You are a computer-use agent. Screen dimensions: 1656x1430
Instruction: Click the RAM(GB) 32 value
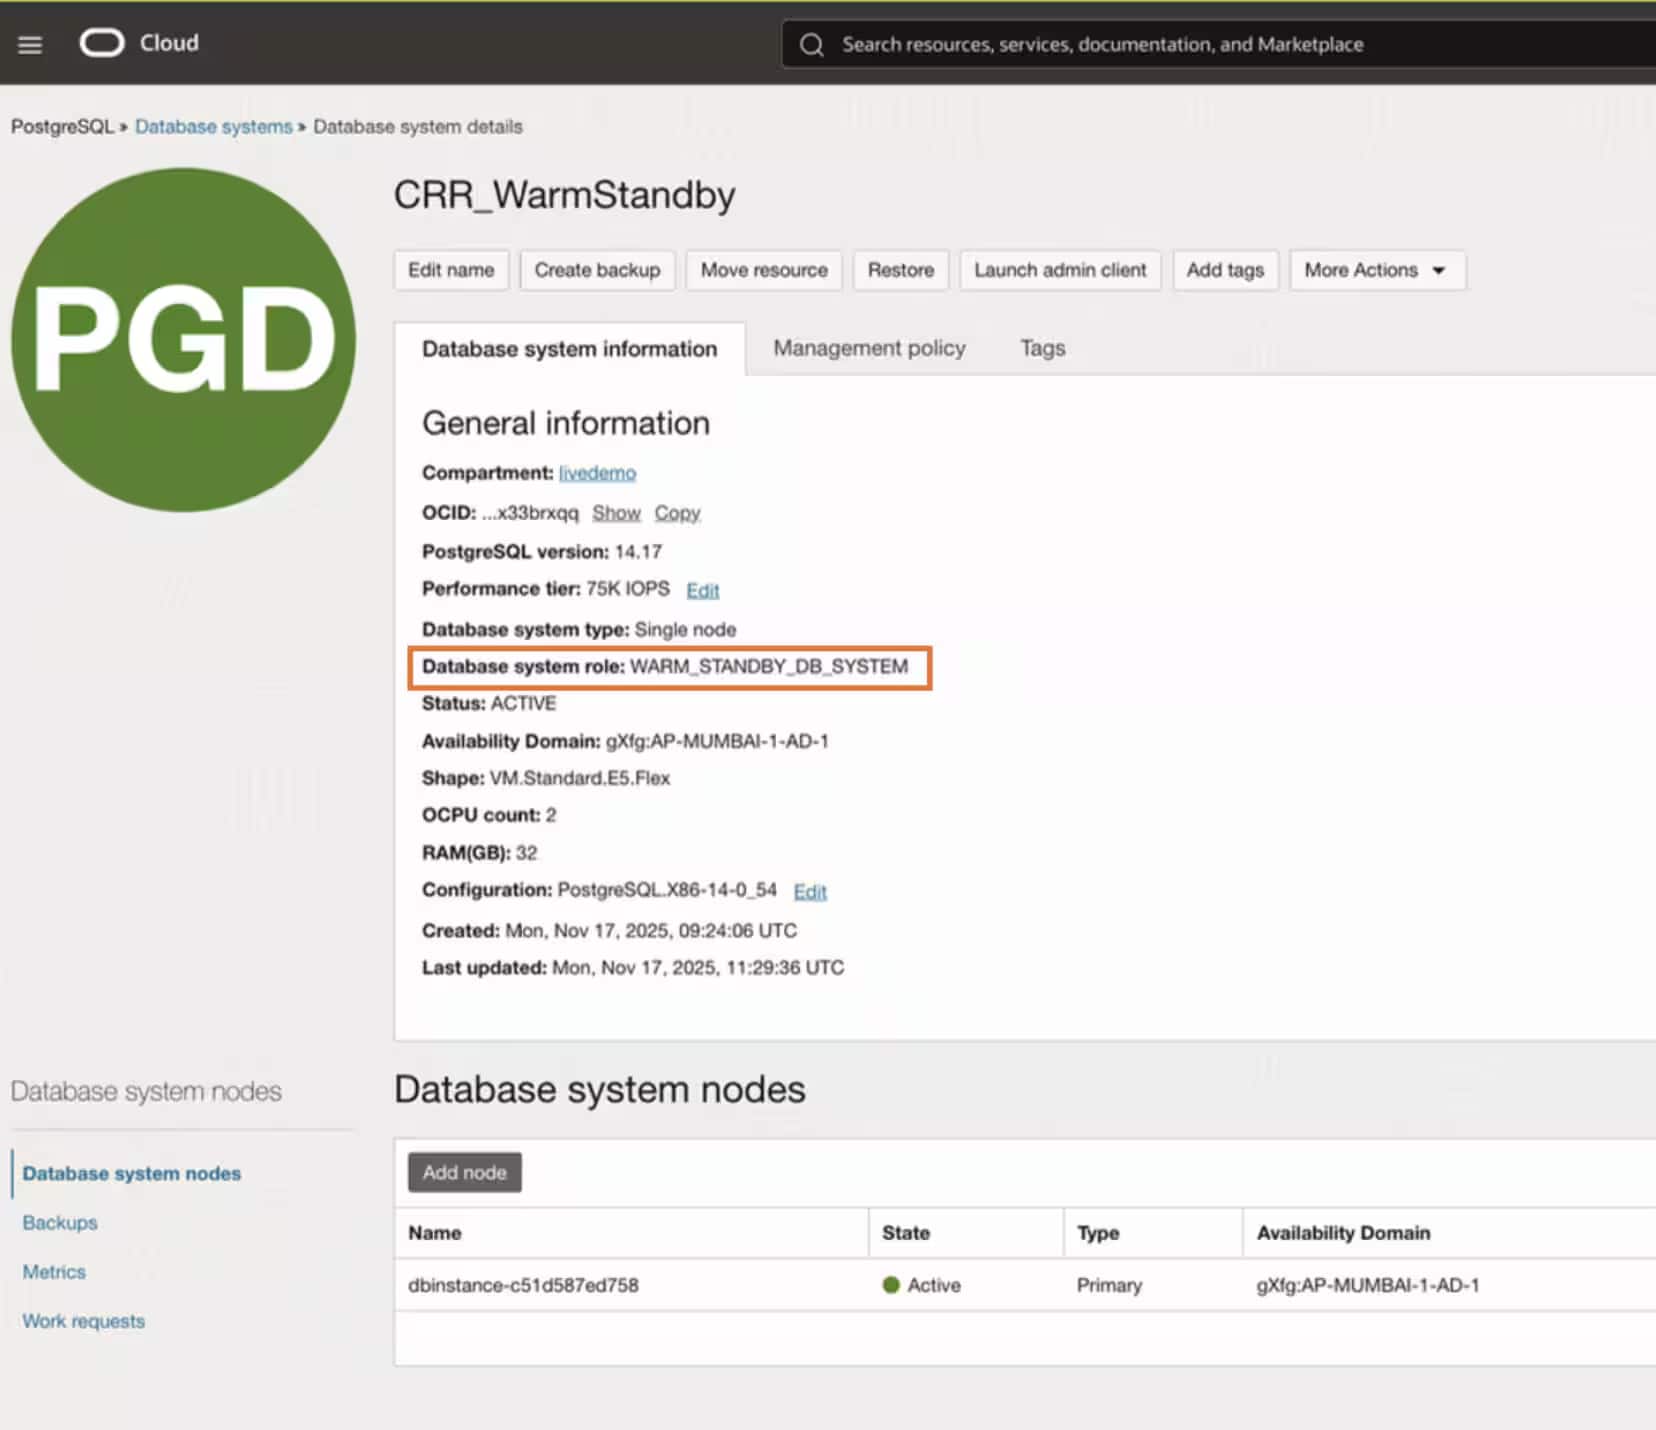coord(526,853)
